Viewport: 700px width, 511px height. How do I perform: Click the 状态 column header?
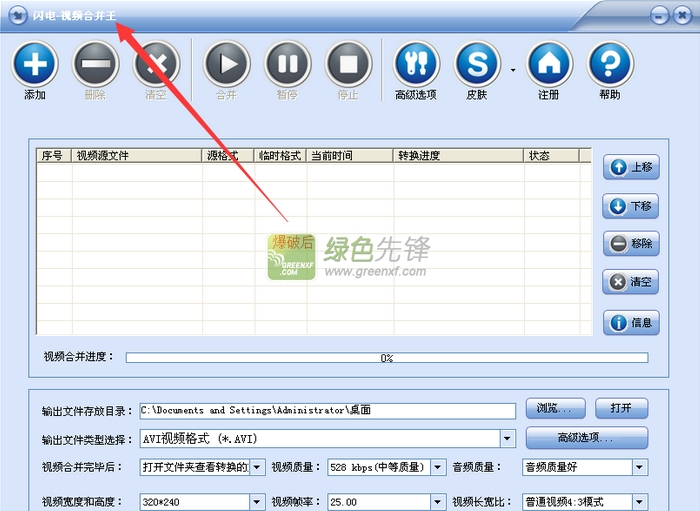point(551,155)
